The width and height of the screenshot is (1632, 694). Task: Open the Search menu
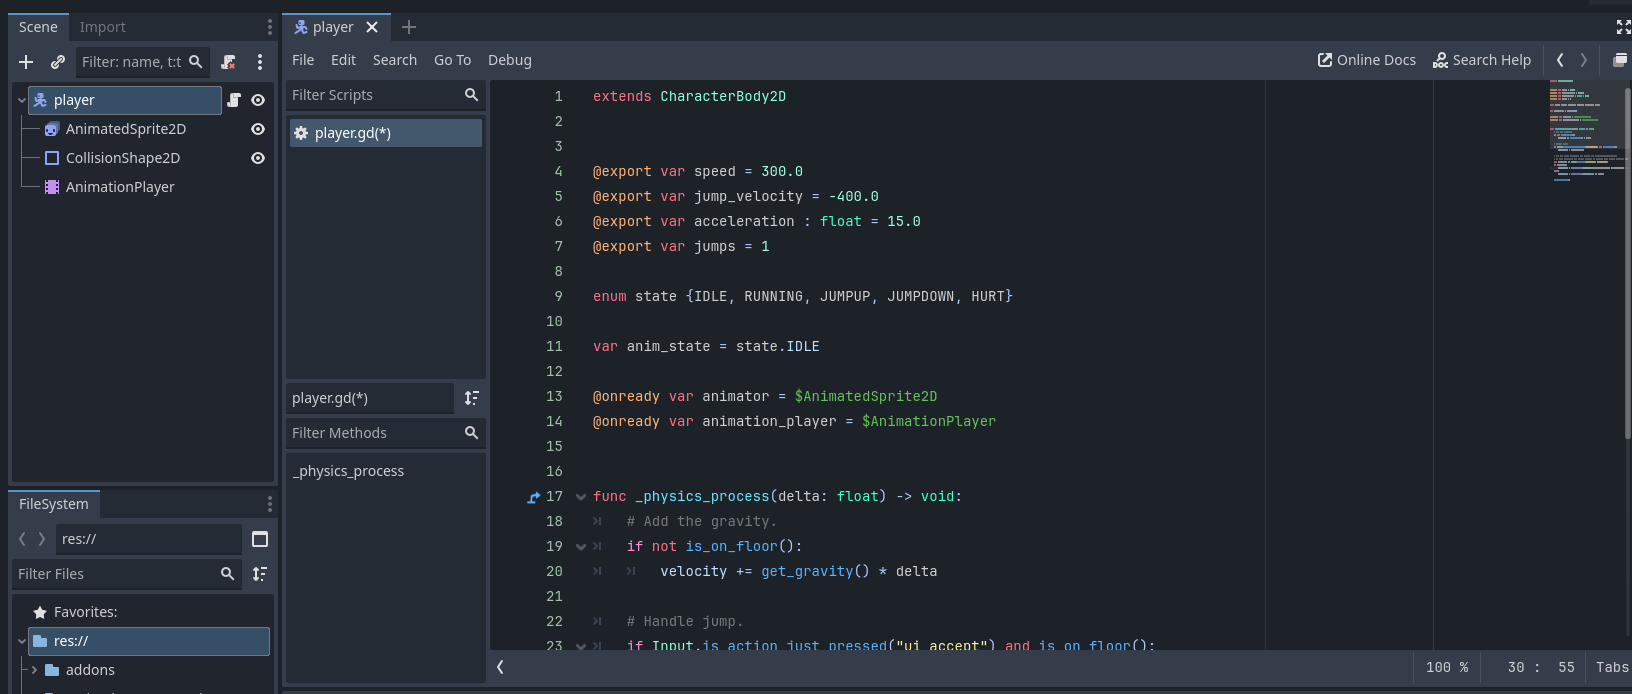pyautogui.click(x=395, y=60)
